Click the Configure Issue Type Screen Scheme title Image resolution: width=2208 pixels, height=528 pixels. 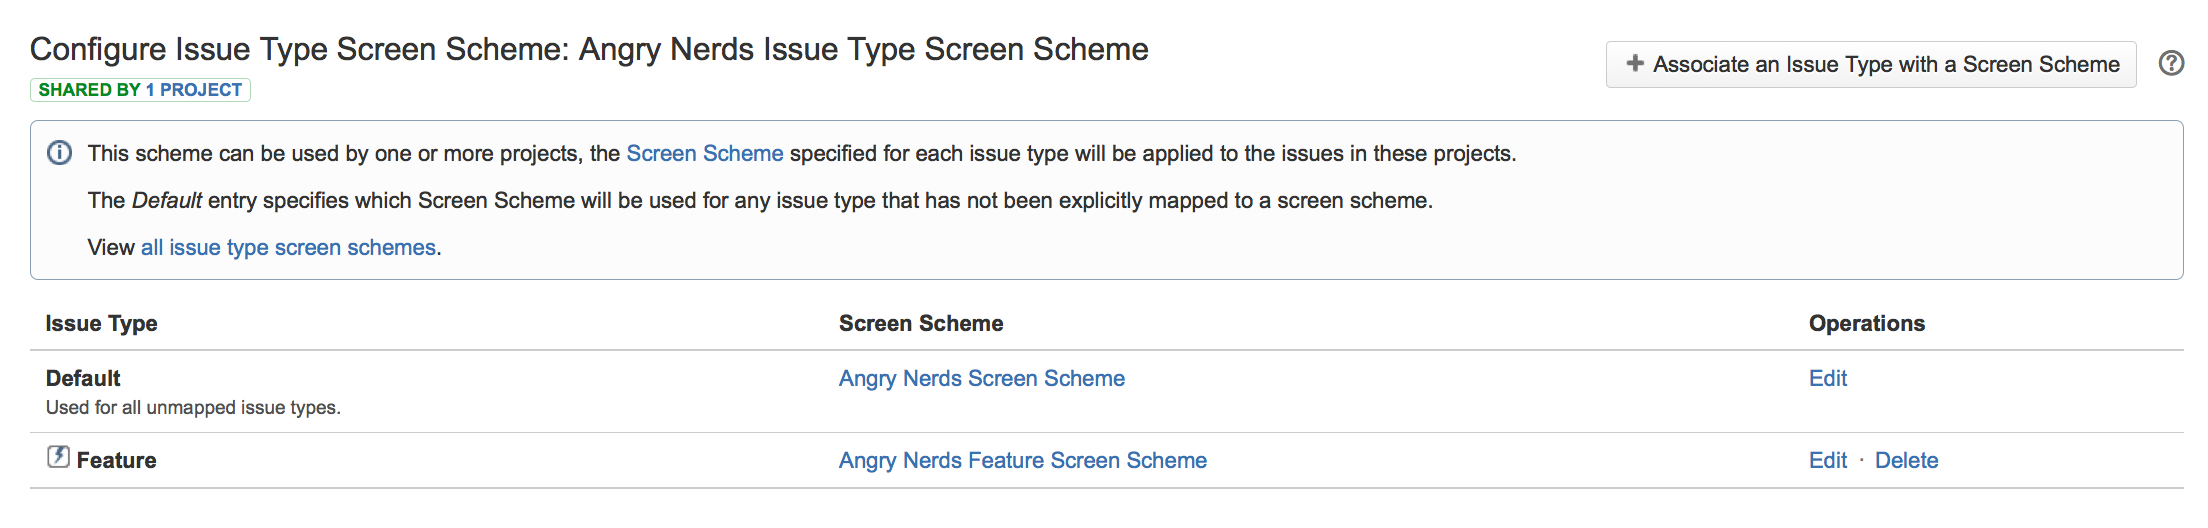pyautogui.click(x=589, y=49)
